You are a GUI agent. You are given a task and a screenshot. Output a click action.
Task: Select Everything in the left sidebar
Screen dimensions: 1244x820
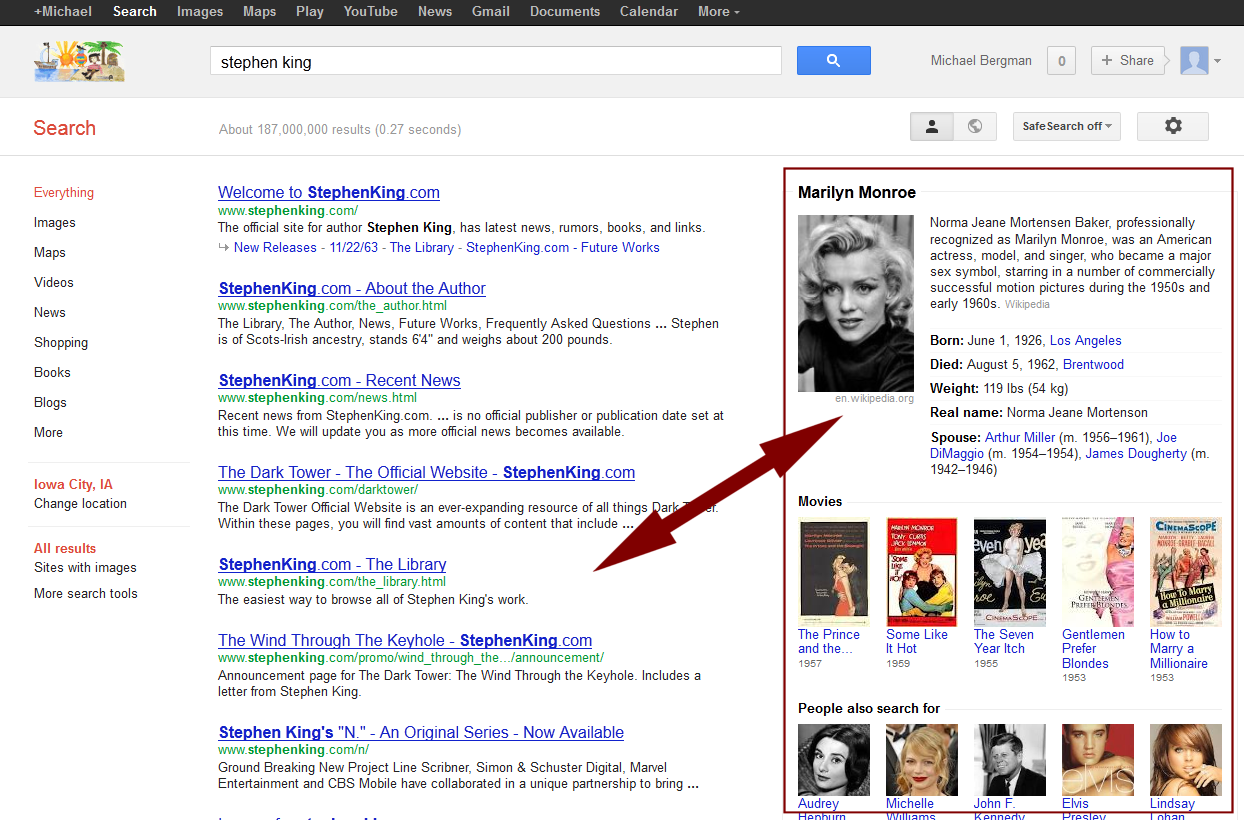point(64,192)
